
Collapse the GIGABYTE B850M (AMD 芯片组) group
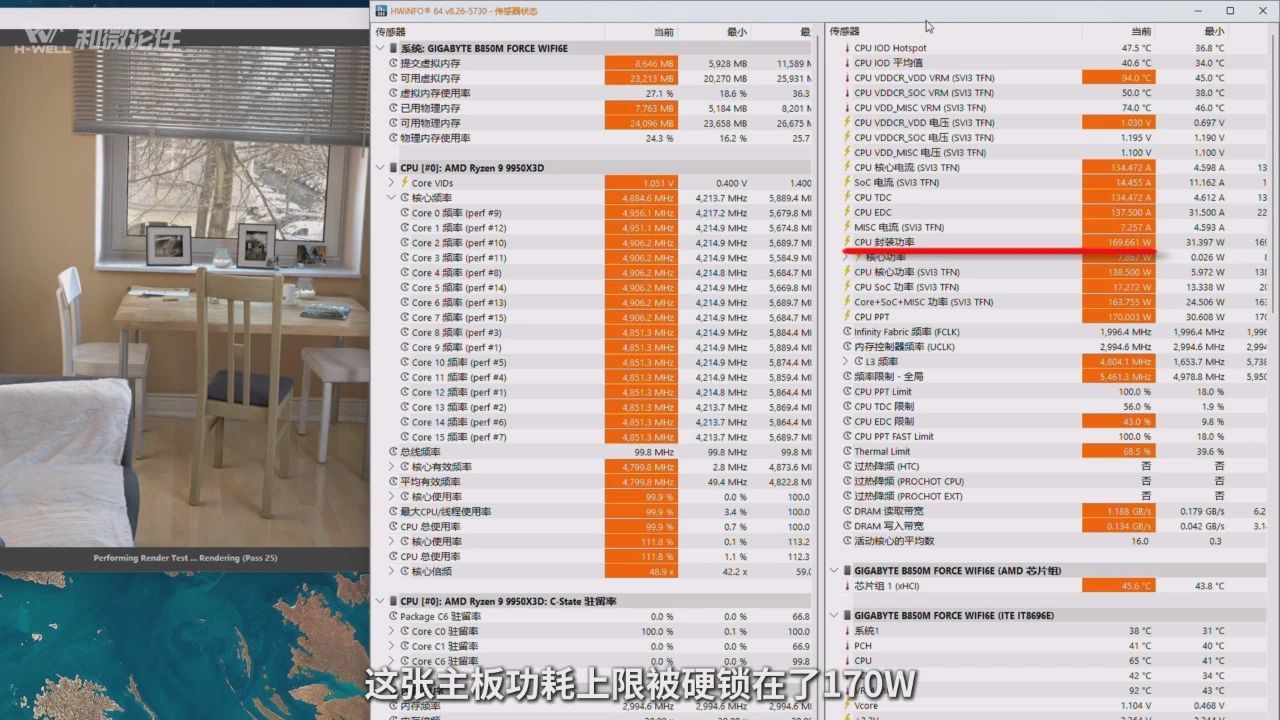pos(834,571)
